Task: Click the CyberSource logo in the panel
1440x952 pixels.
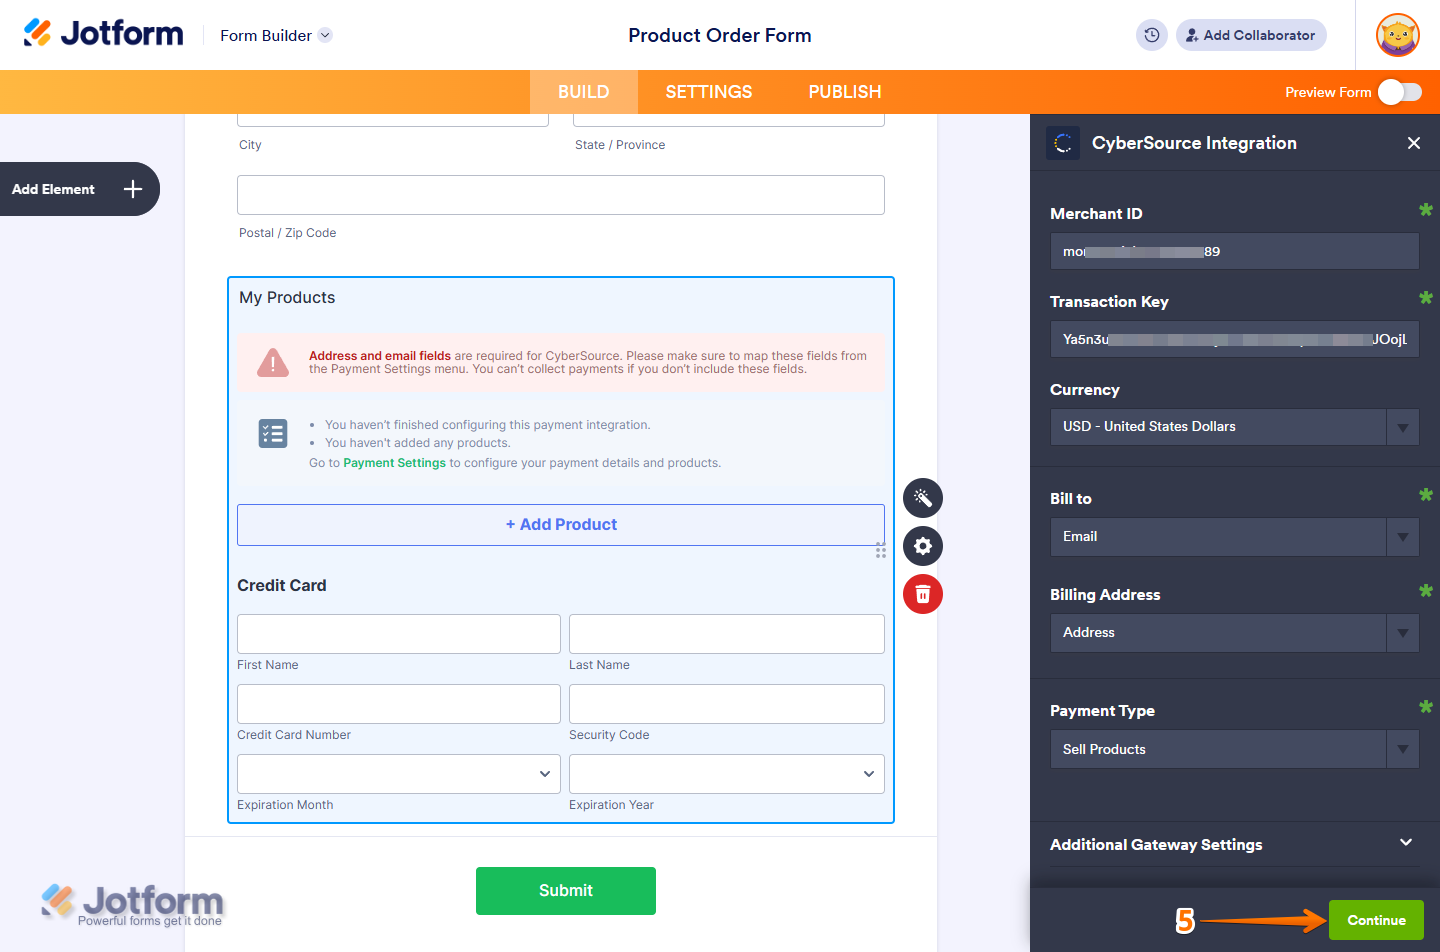Action: click(1062, 143)
